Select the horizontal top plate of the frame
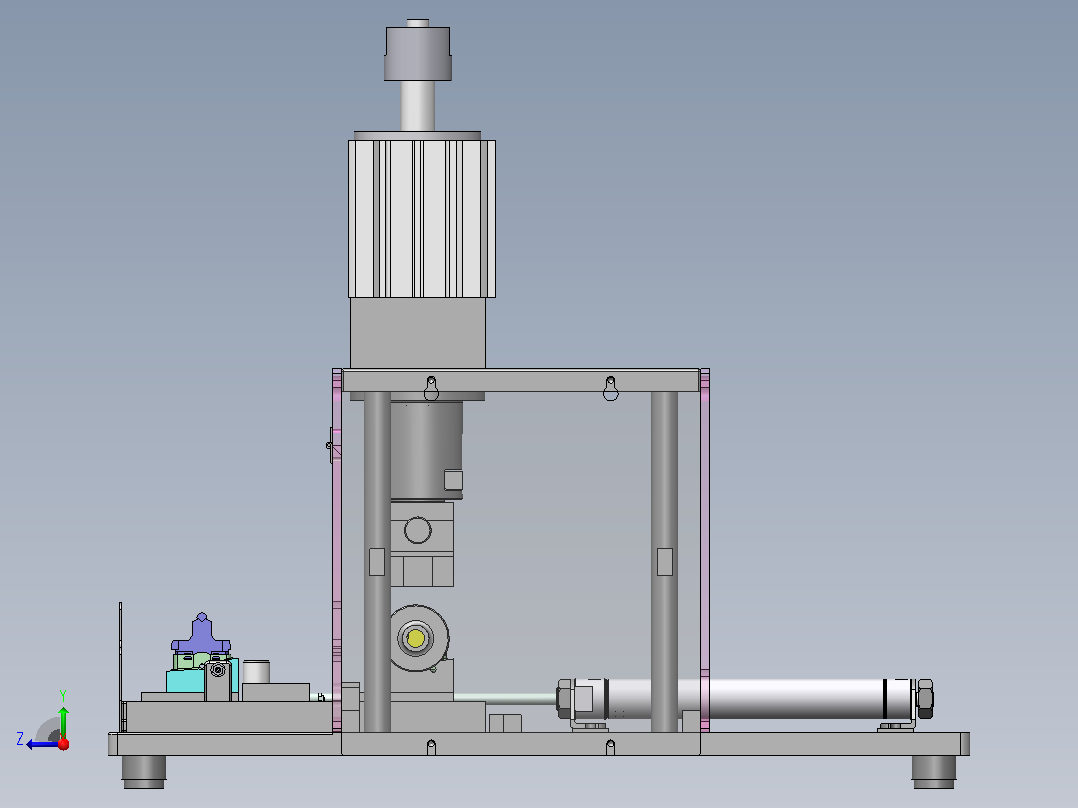1078x808 pixels. tap(521, 381)
